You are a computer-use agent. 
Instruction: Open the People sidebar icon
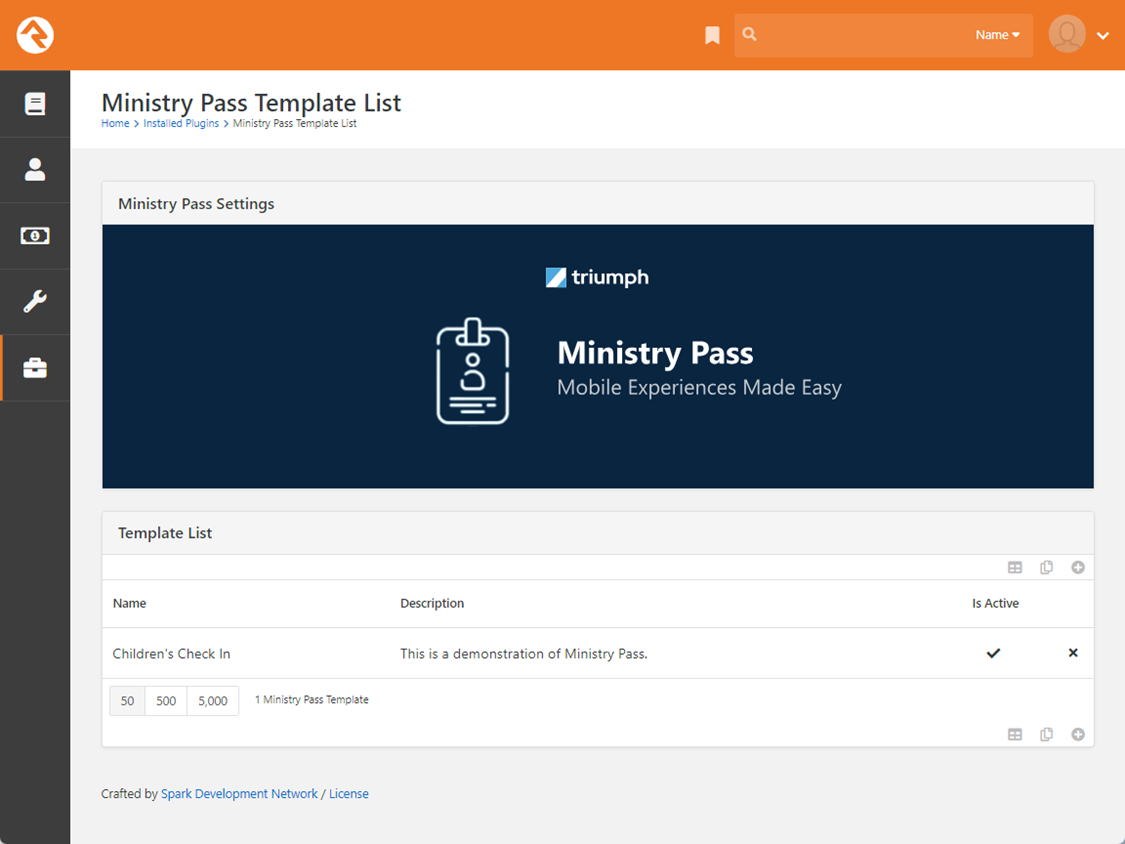(x=34, y=170)
